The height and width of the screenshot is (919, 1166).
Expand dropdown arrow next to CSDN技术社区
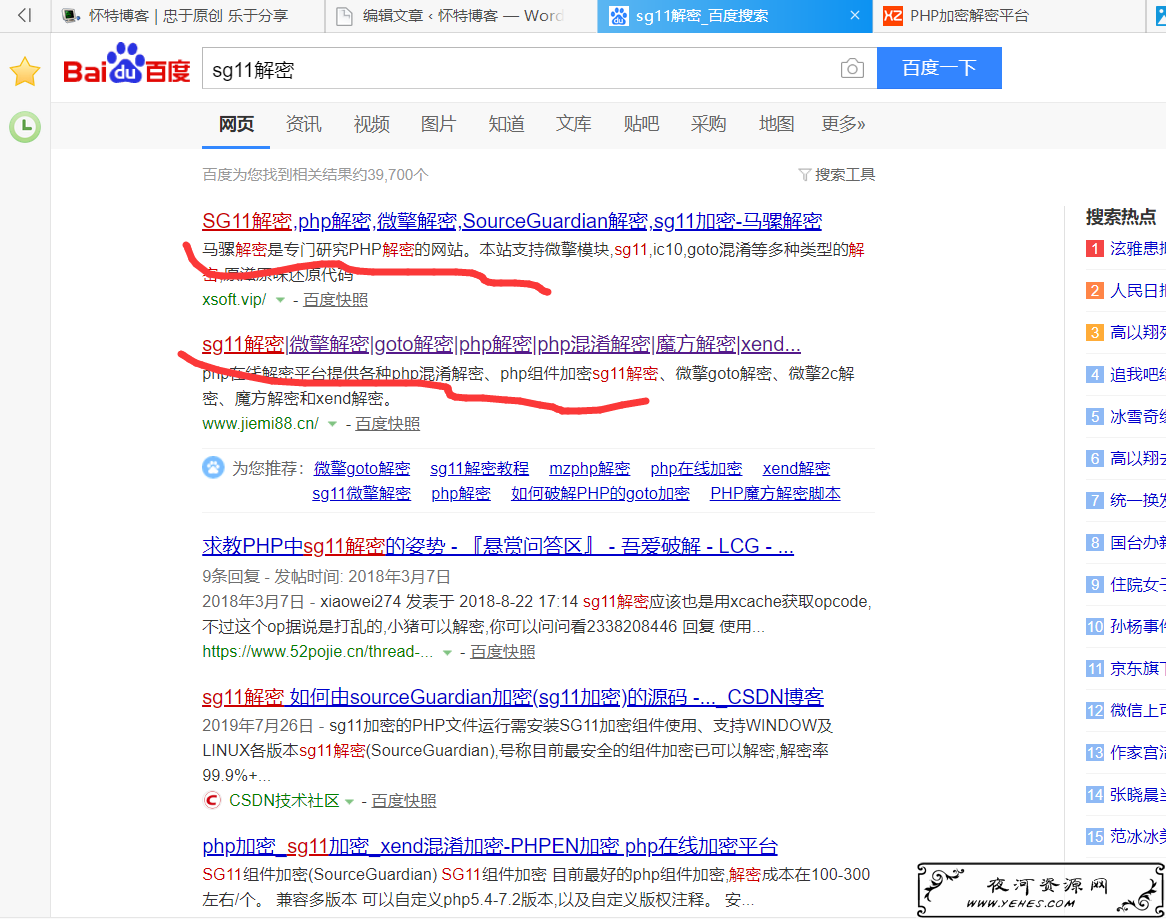click(349, 802)
